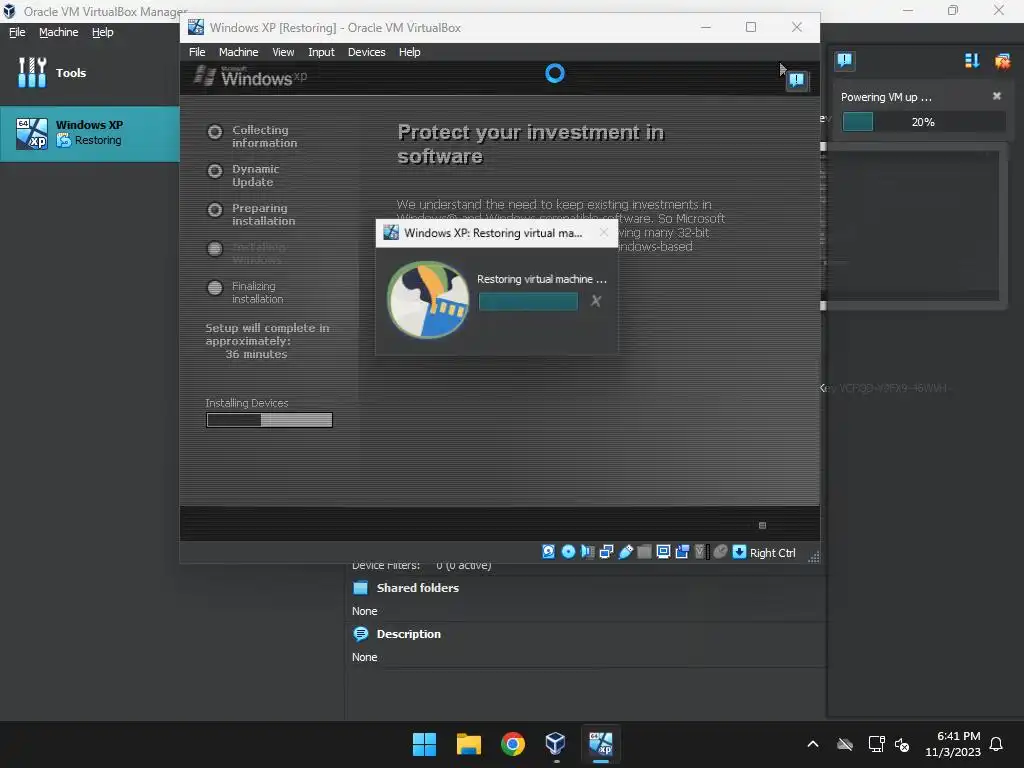Click the 20% powering up progress bar

point(923,121)
